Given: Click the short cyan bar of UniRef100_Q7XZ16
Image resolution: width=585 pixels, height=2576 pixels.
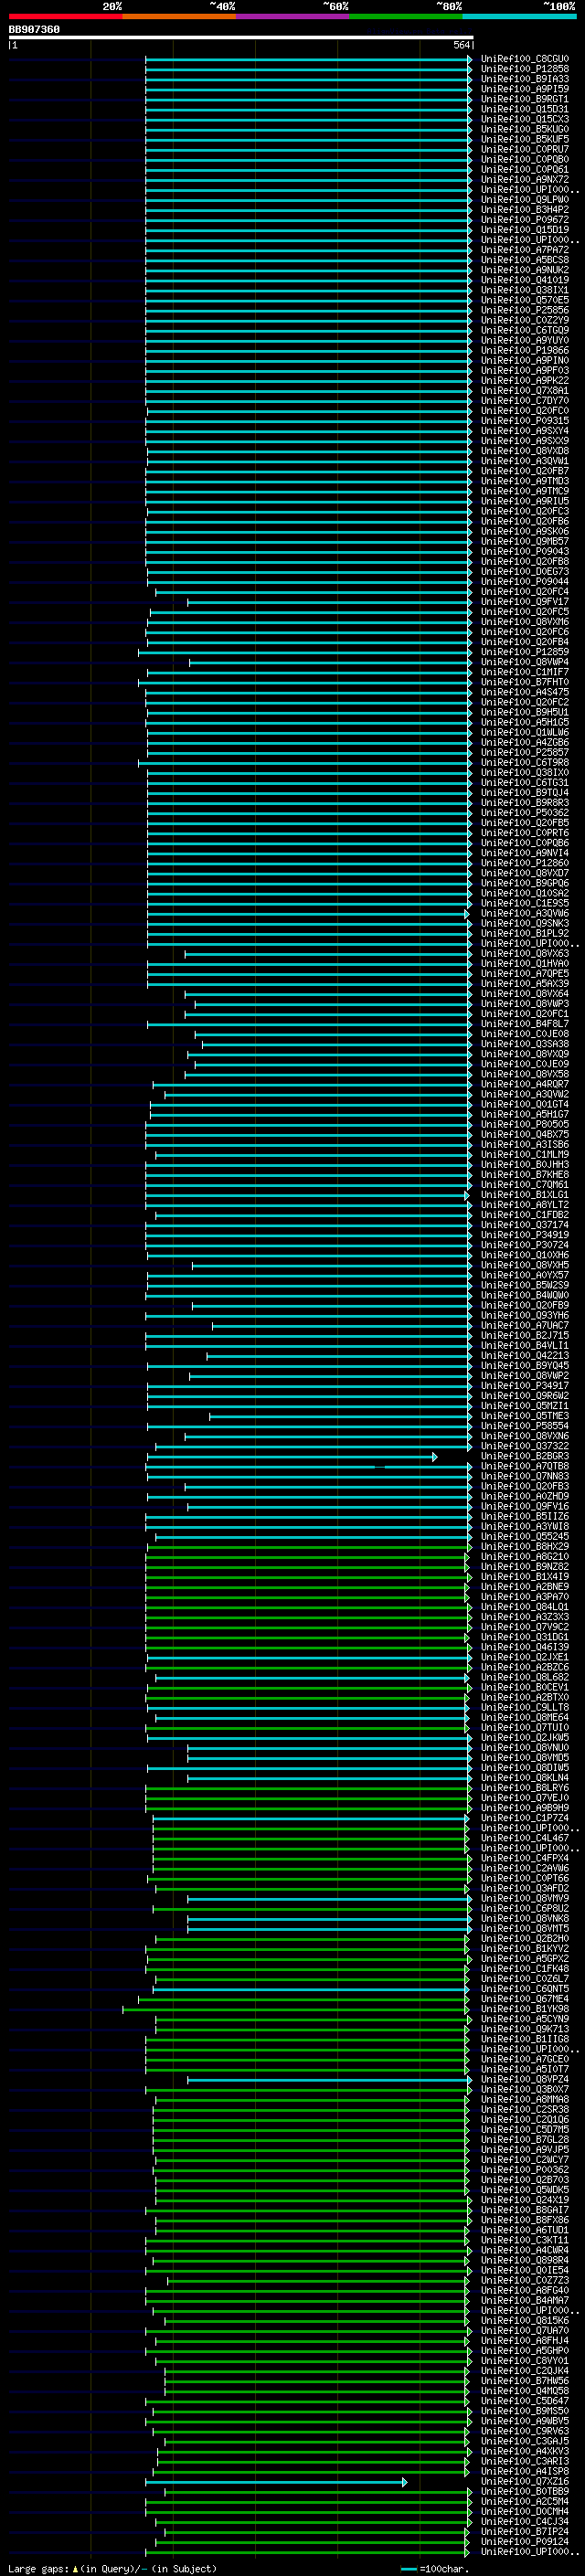Looking at the screenshot, I should pyautogui.click(x=276, y=2482).
